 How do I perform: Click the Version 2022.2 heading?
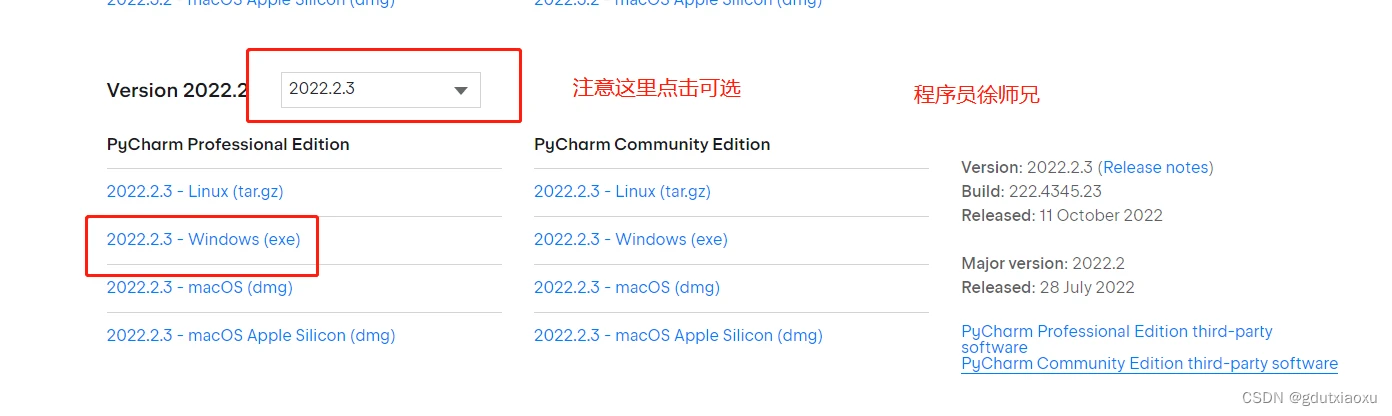click(177, 90)
